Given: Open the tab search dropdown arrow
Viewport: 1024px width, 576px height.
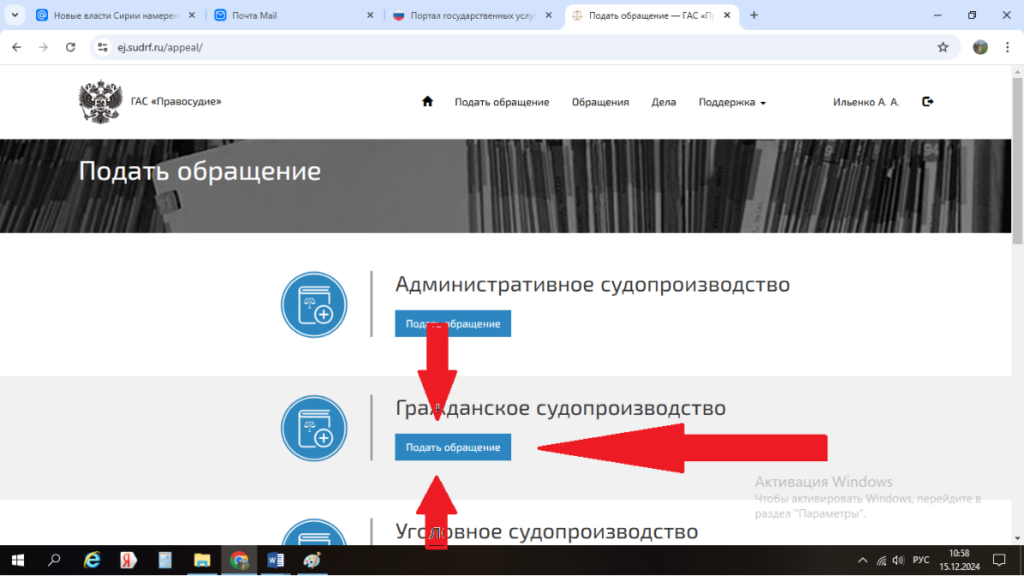Looking at the screenshot, I should 14,15.
